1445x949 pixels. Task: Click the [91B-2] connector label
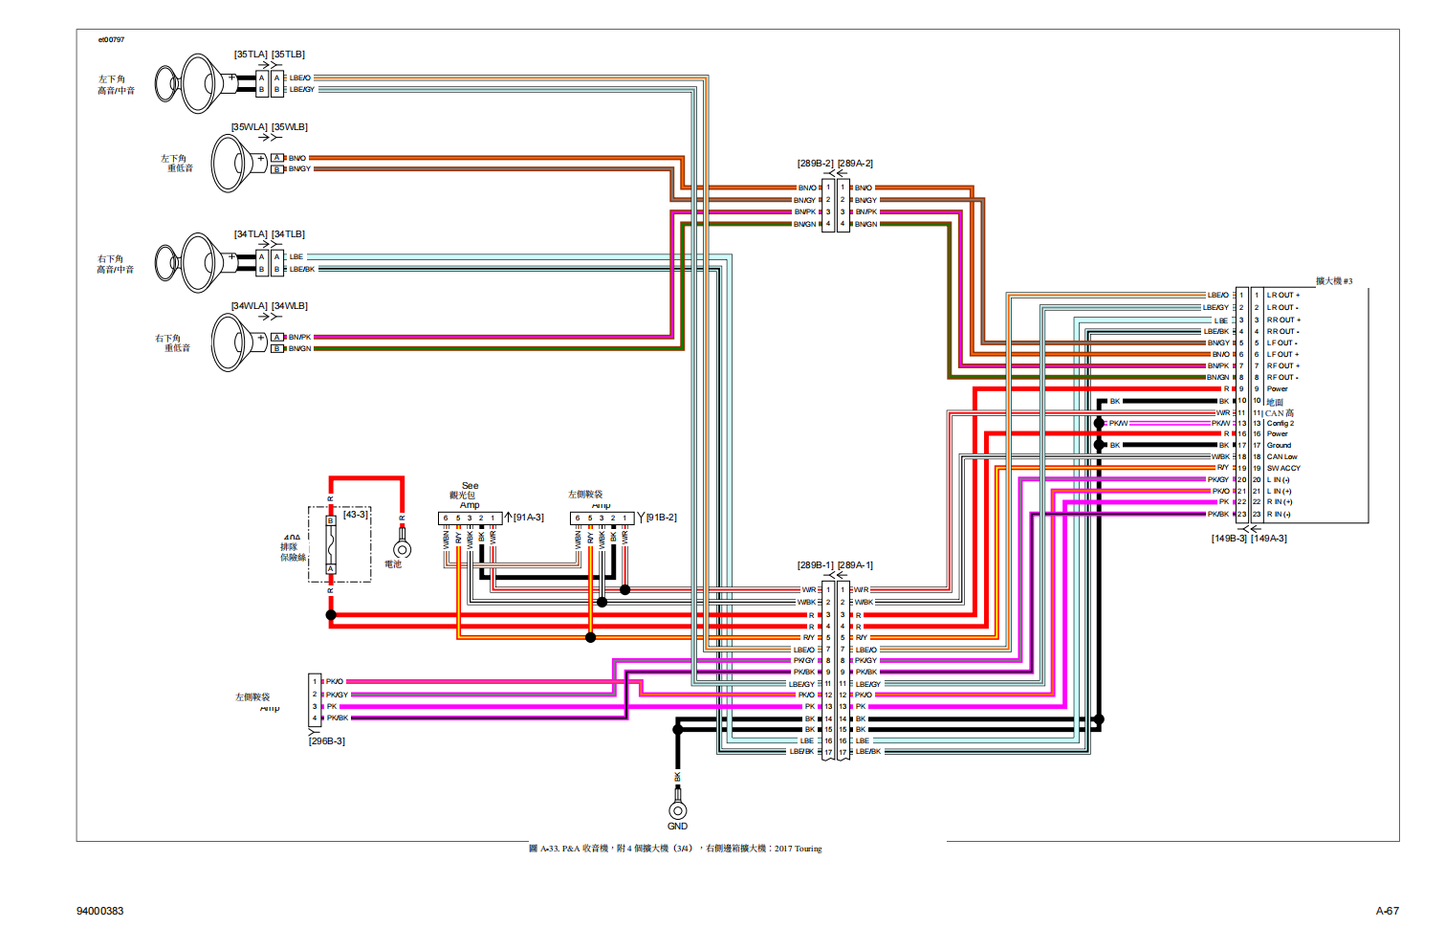pos(661,517)
